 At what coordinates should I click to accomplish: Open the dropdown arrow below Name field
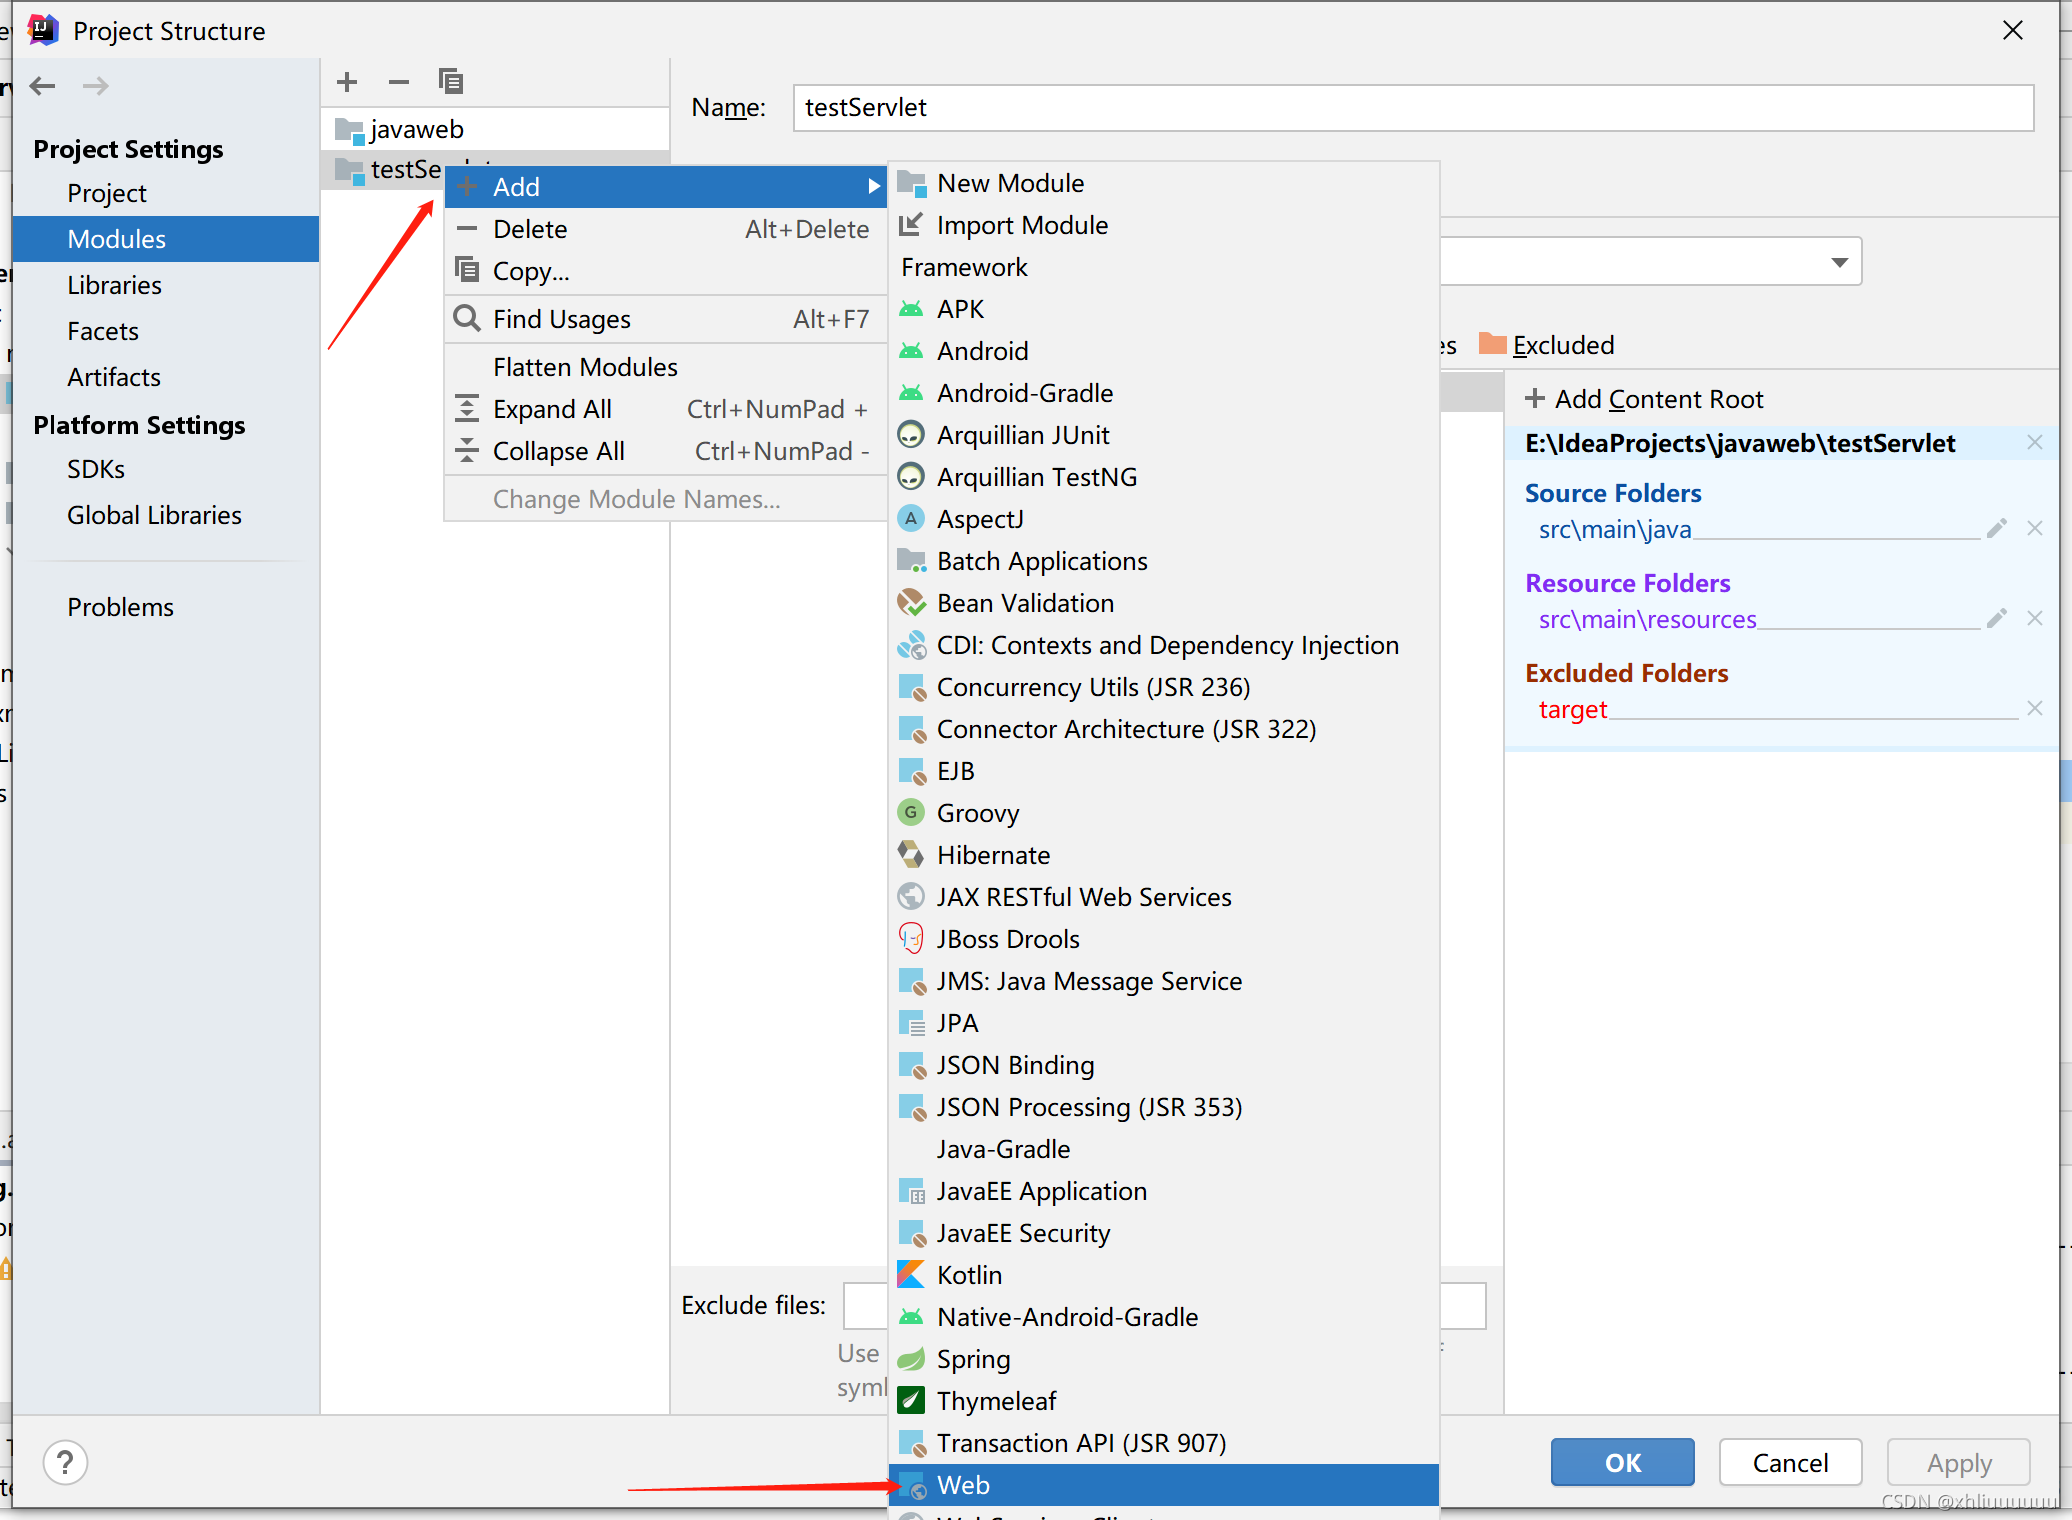tap(1838, 263)
